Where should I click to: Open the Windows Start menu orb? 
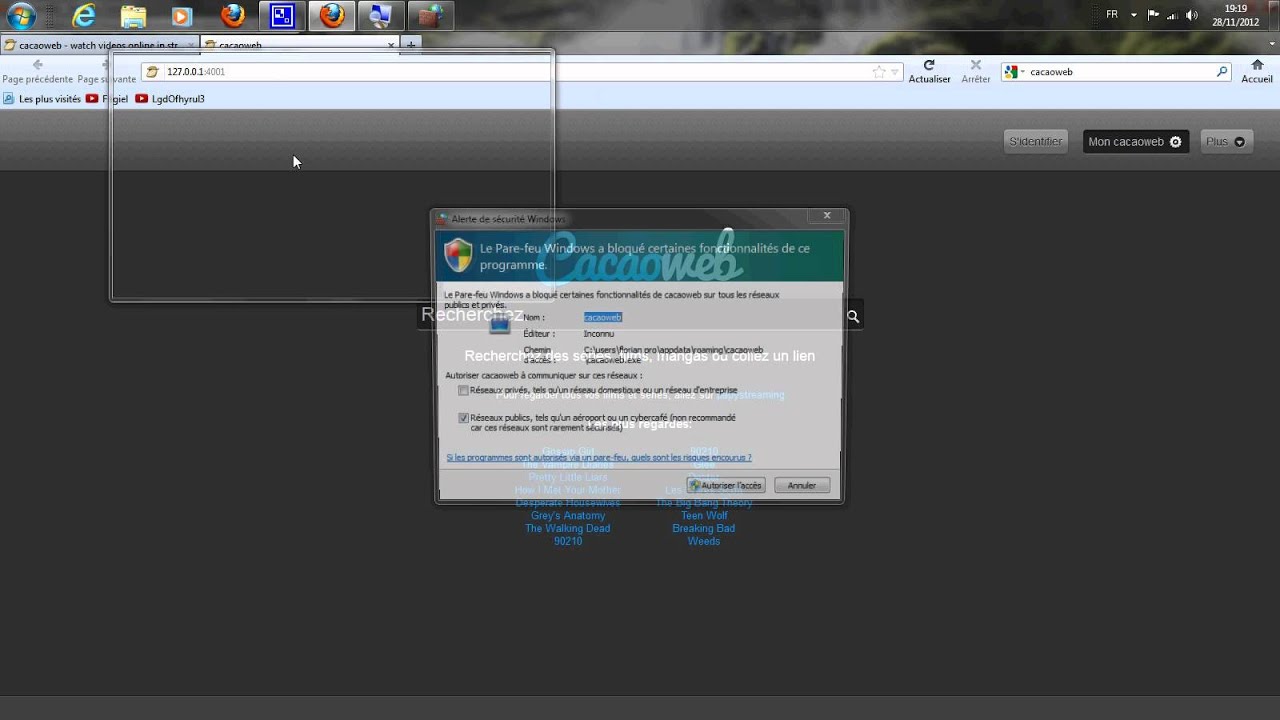tap(21, 15)
